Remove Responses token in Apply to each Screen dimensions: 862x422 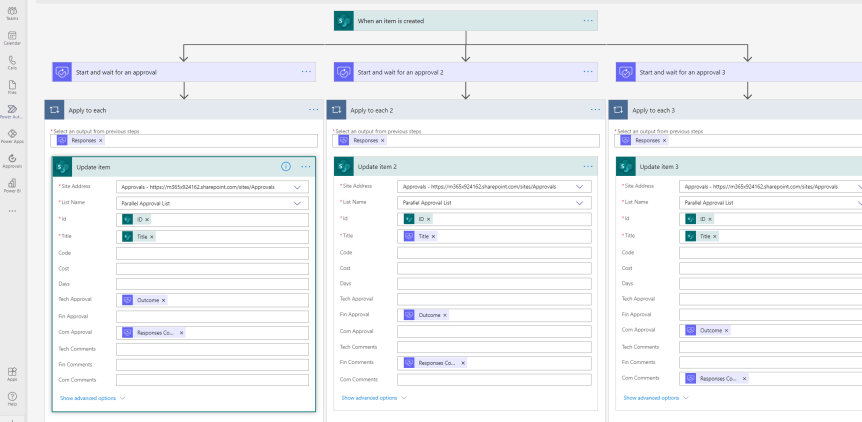101,141
